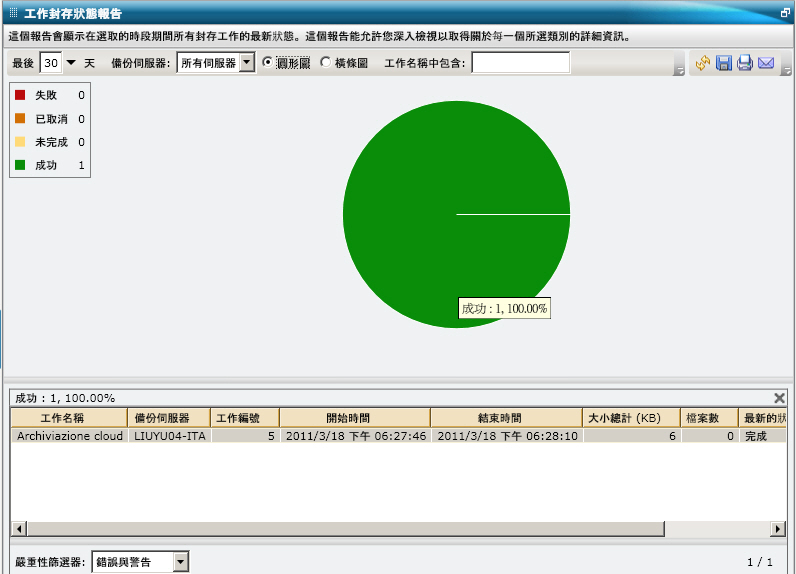Screen dimensions: 796x574
Task: Select the 圓形圖 pie chart radio button
Action: tap(268, 62)
